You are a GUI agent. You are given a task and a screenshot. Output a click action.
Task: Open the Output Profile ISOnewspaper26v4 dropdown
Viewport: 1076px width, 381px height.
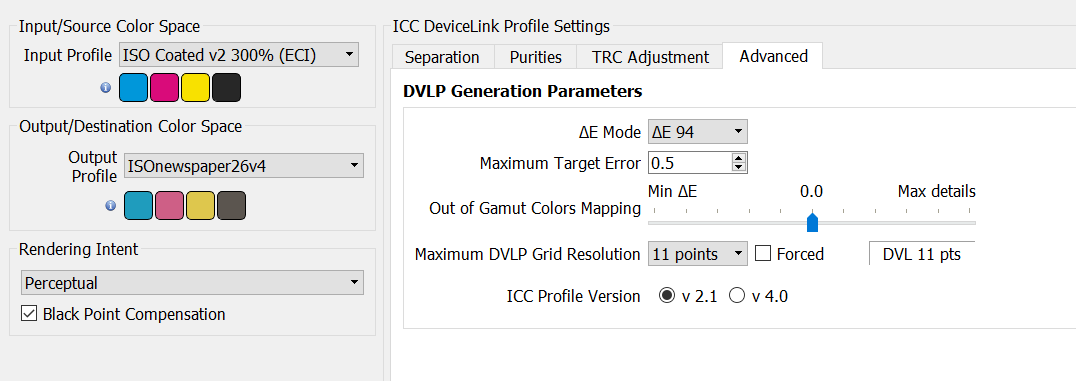(244, 165)
